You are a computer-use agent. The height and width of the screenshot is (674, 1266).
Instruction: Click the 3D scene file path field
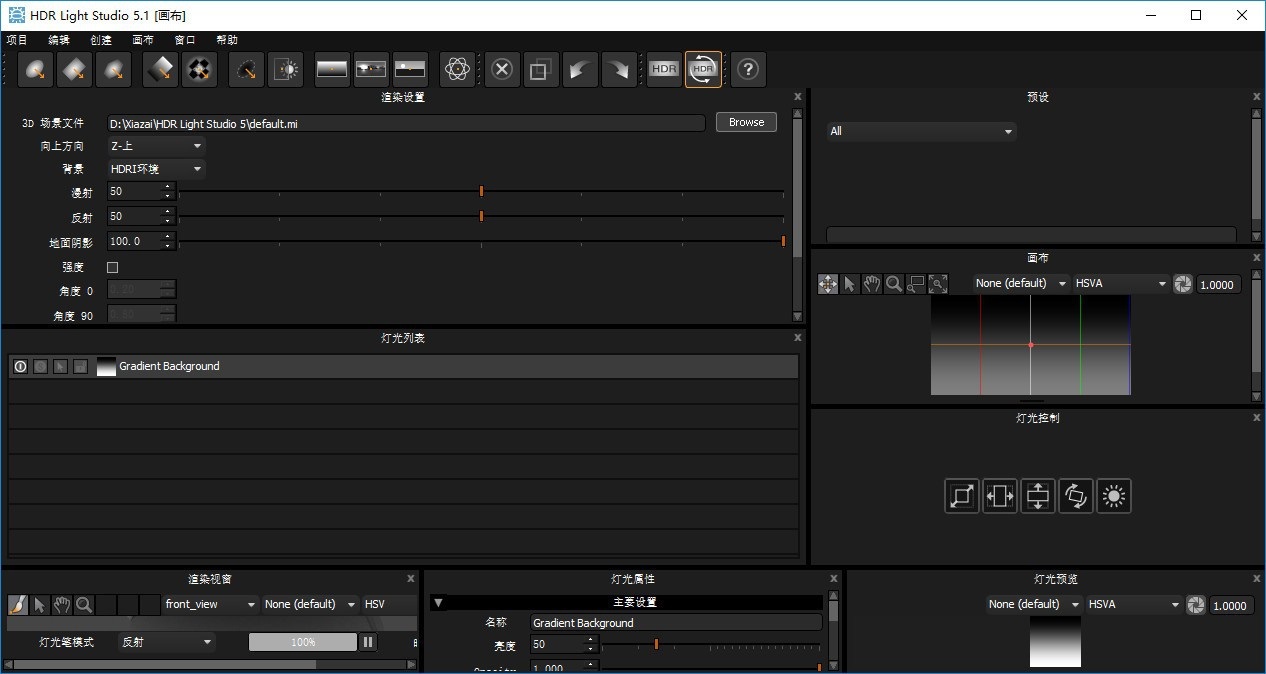406,123
